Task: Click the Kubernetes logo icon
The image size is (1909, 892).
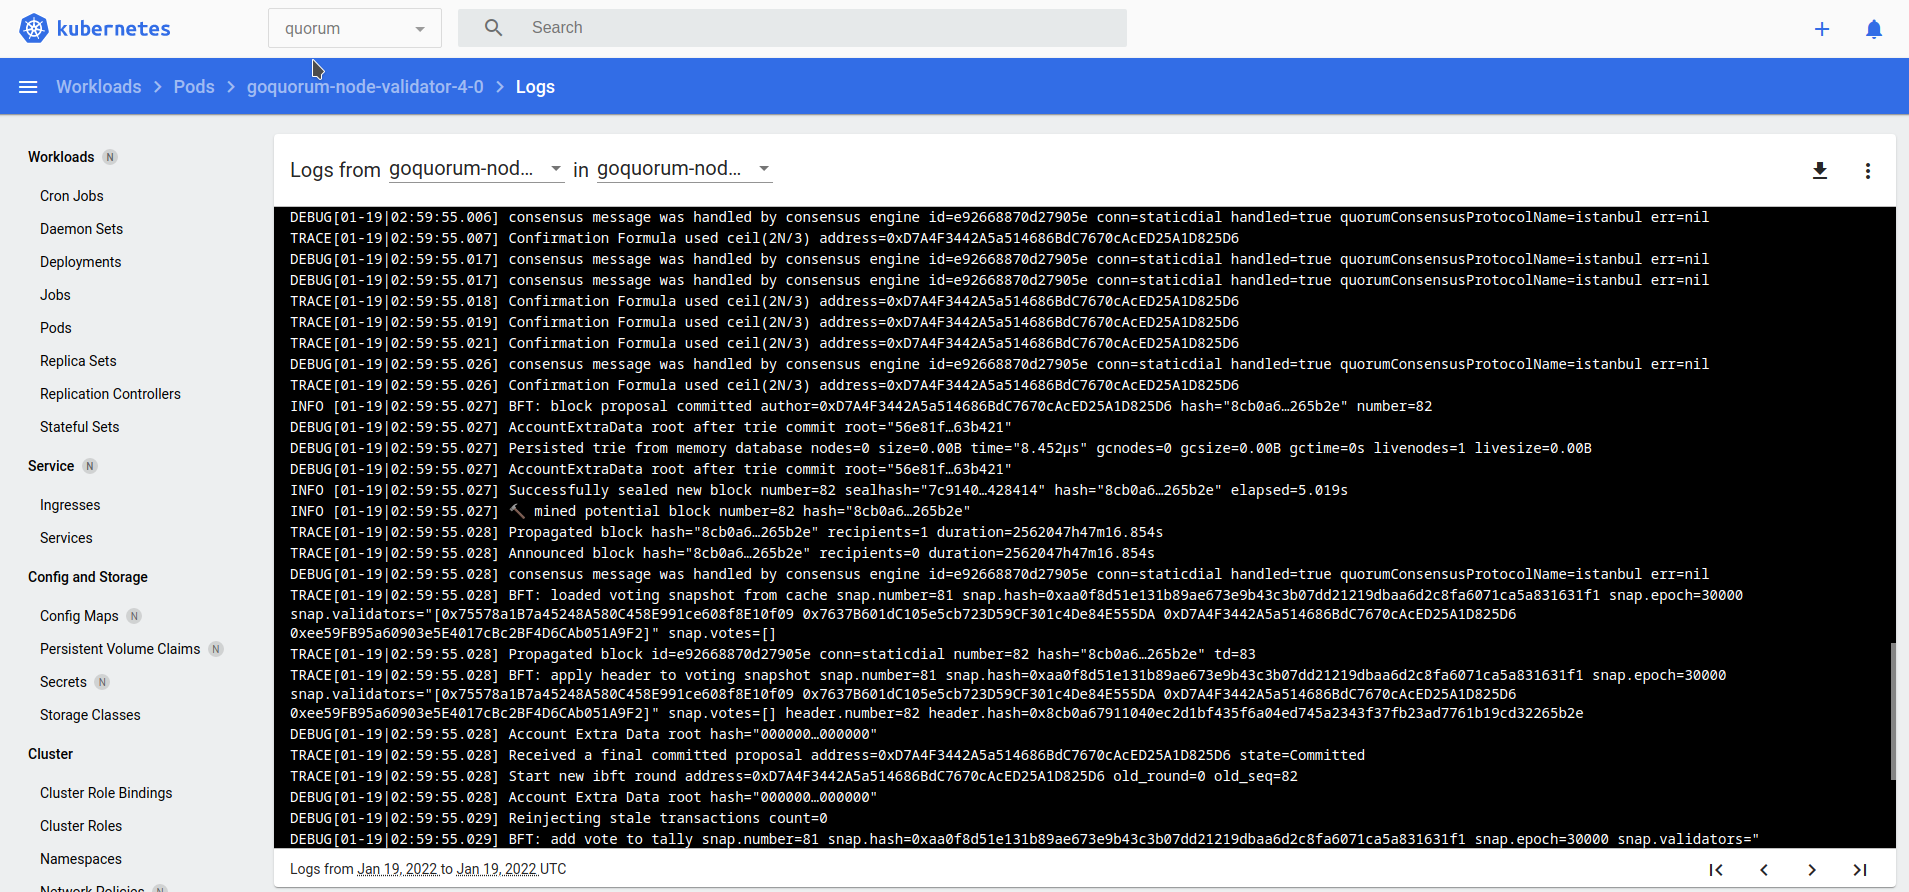Action: point(34,28)
